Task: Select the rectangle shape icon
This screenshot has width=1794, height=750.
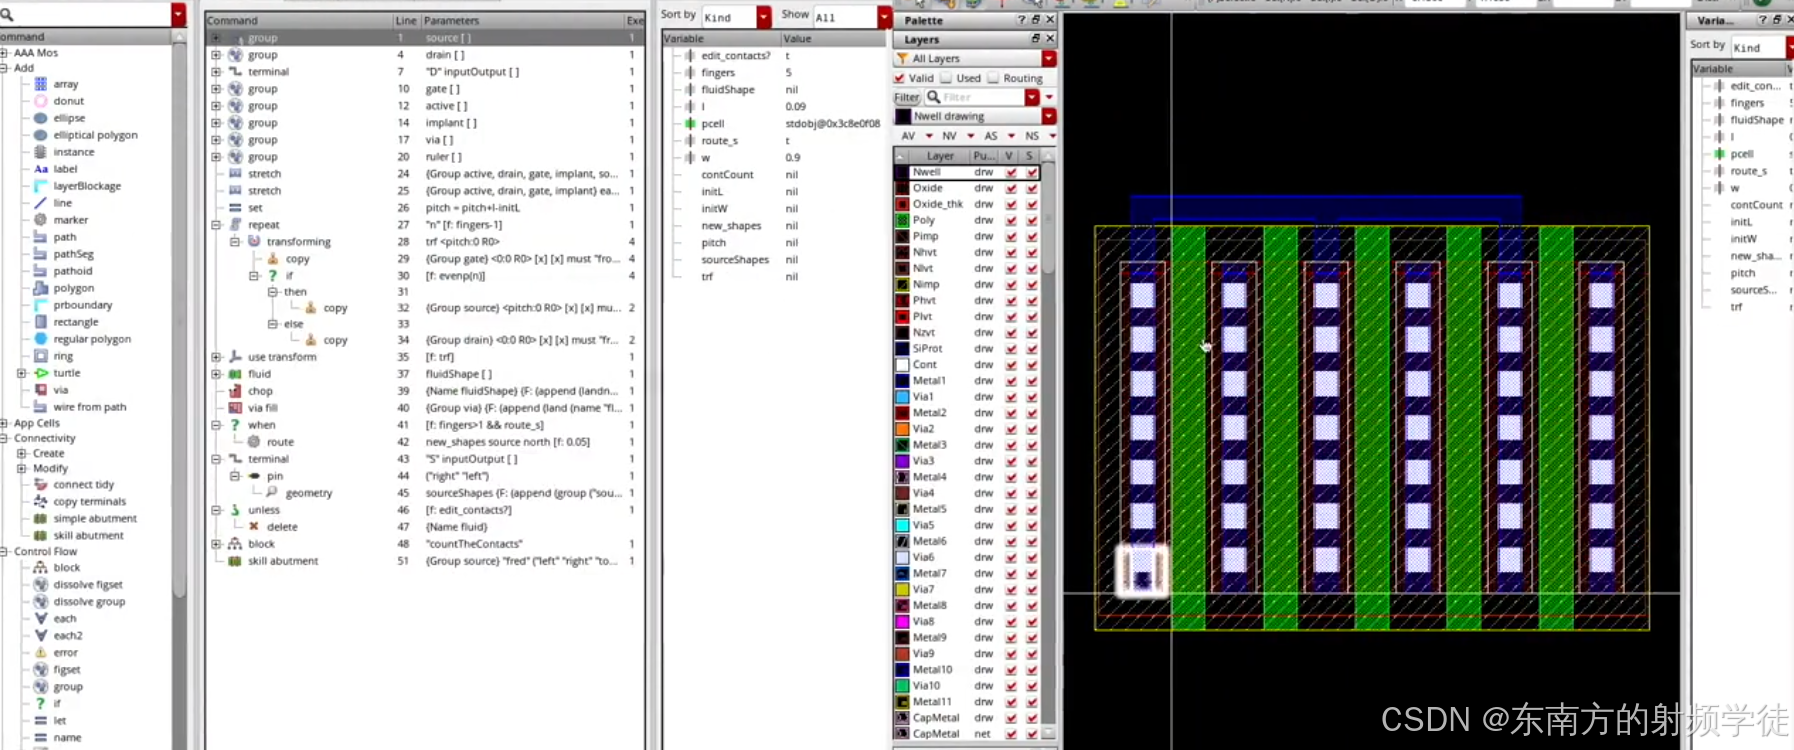Action: [x=41, y=322]
